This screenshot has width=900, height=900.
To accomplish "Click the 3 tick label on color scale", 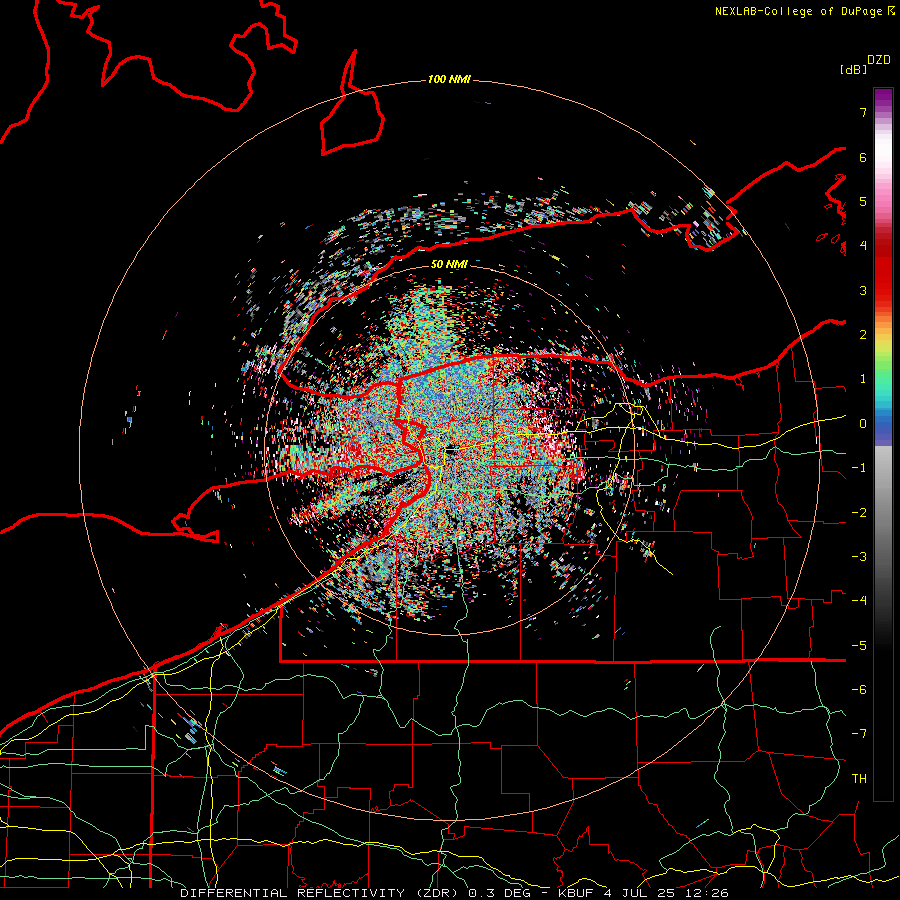I will [863, 290].
